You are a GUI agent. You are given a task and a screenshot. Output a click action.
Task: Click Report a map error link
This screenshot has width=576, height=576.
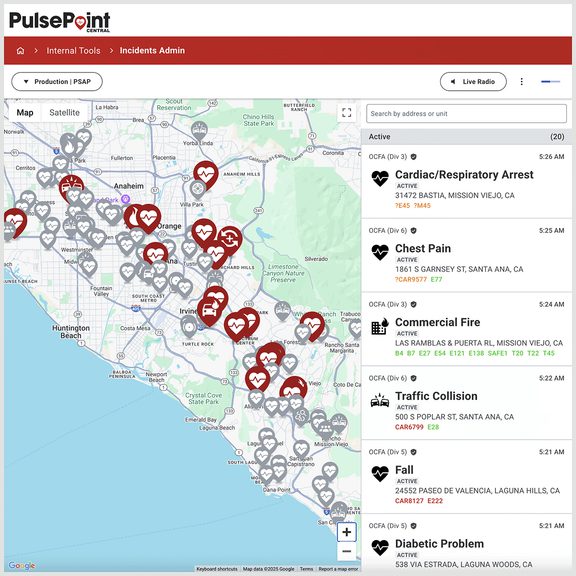pyautogui.click(x=338, y=569)
